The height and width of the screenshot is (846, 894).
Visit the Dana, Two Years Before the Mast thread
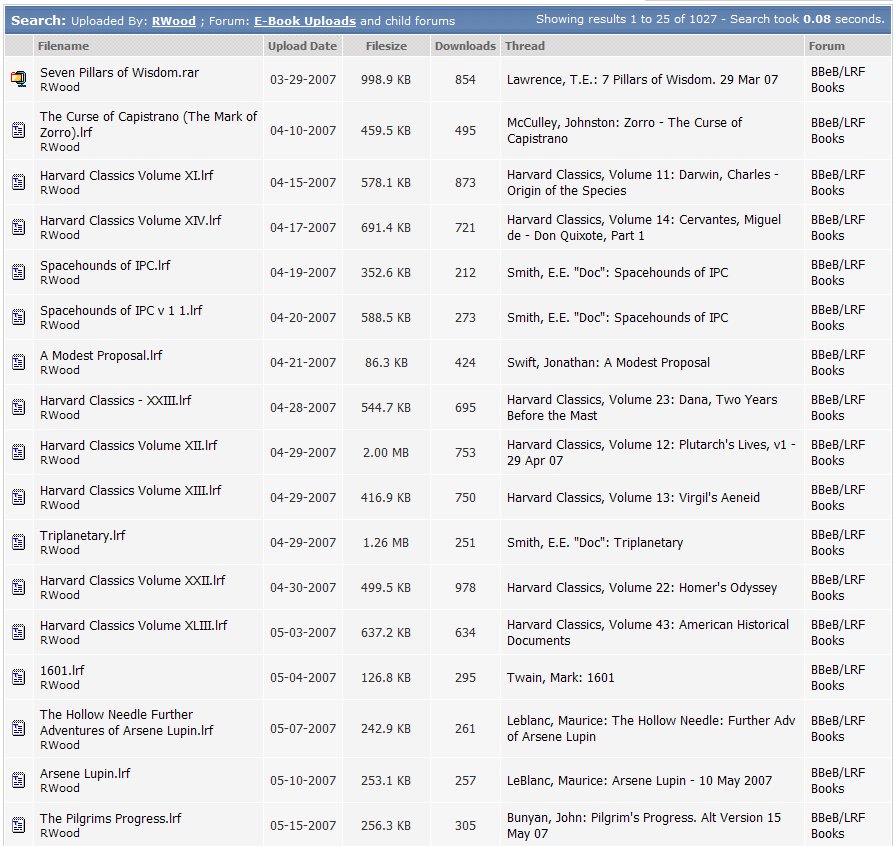click(x=642, y=408)
